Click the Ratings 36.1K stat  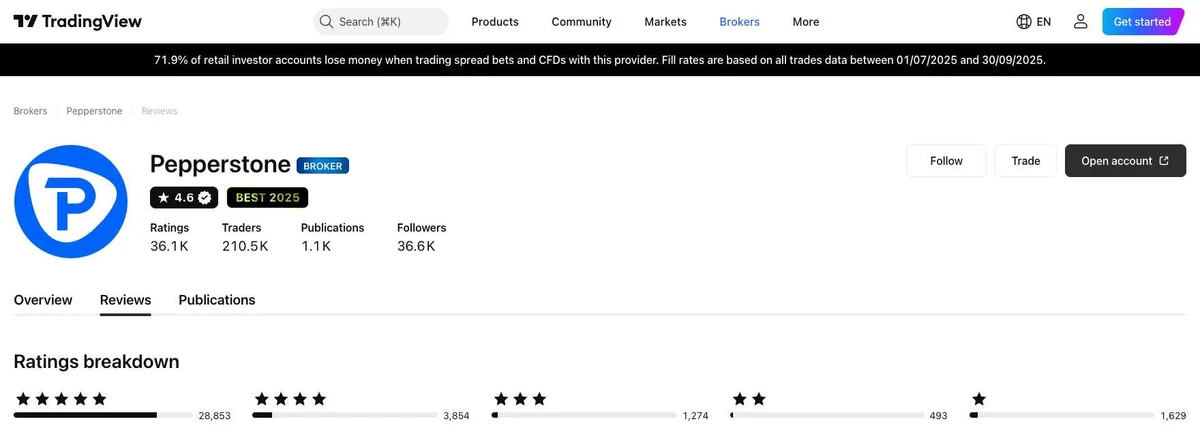pyautogui.click(x=170, y=237)
